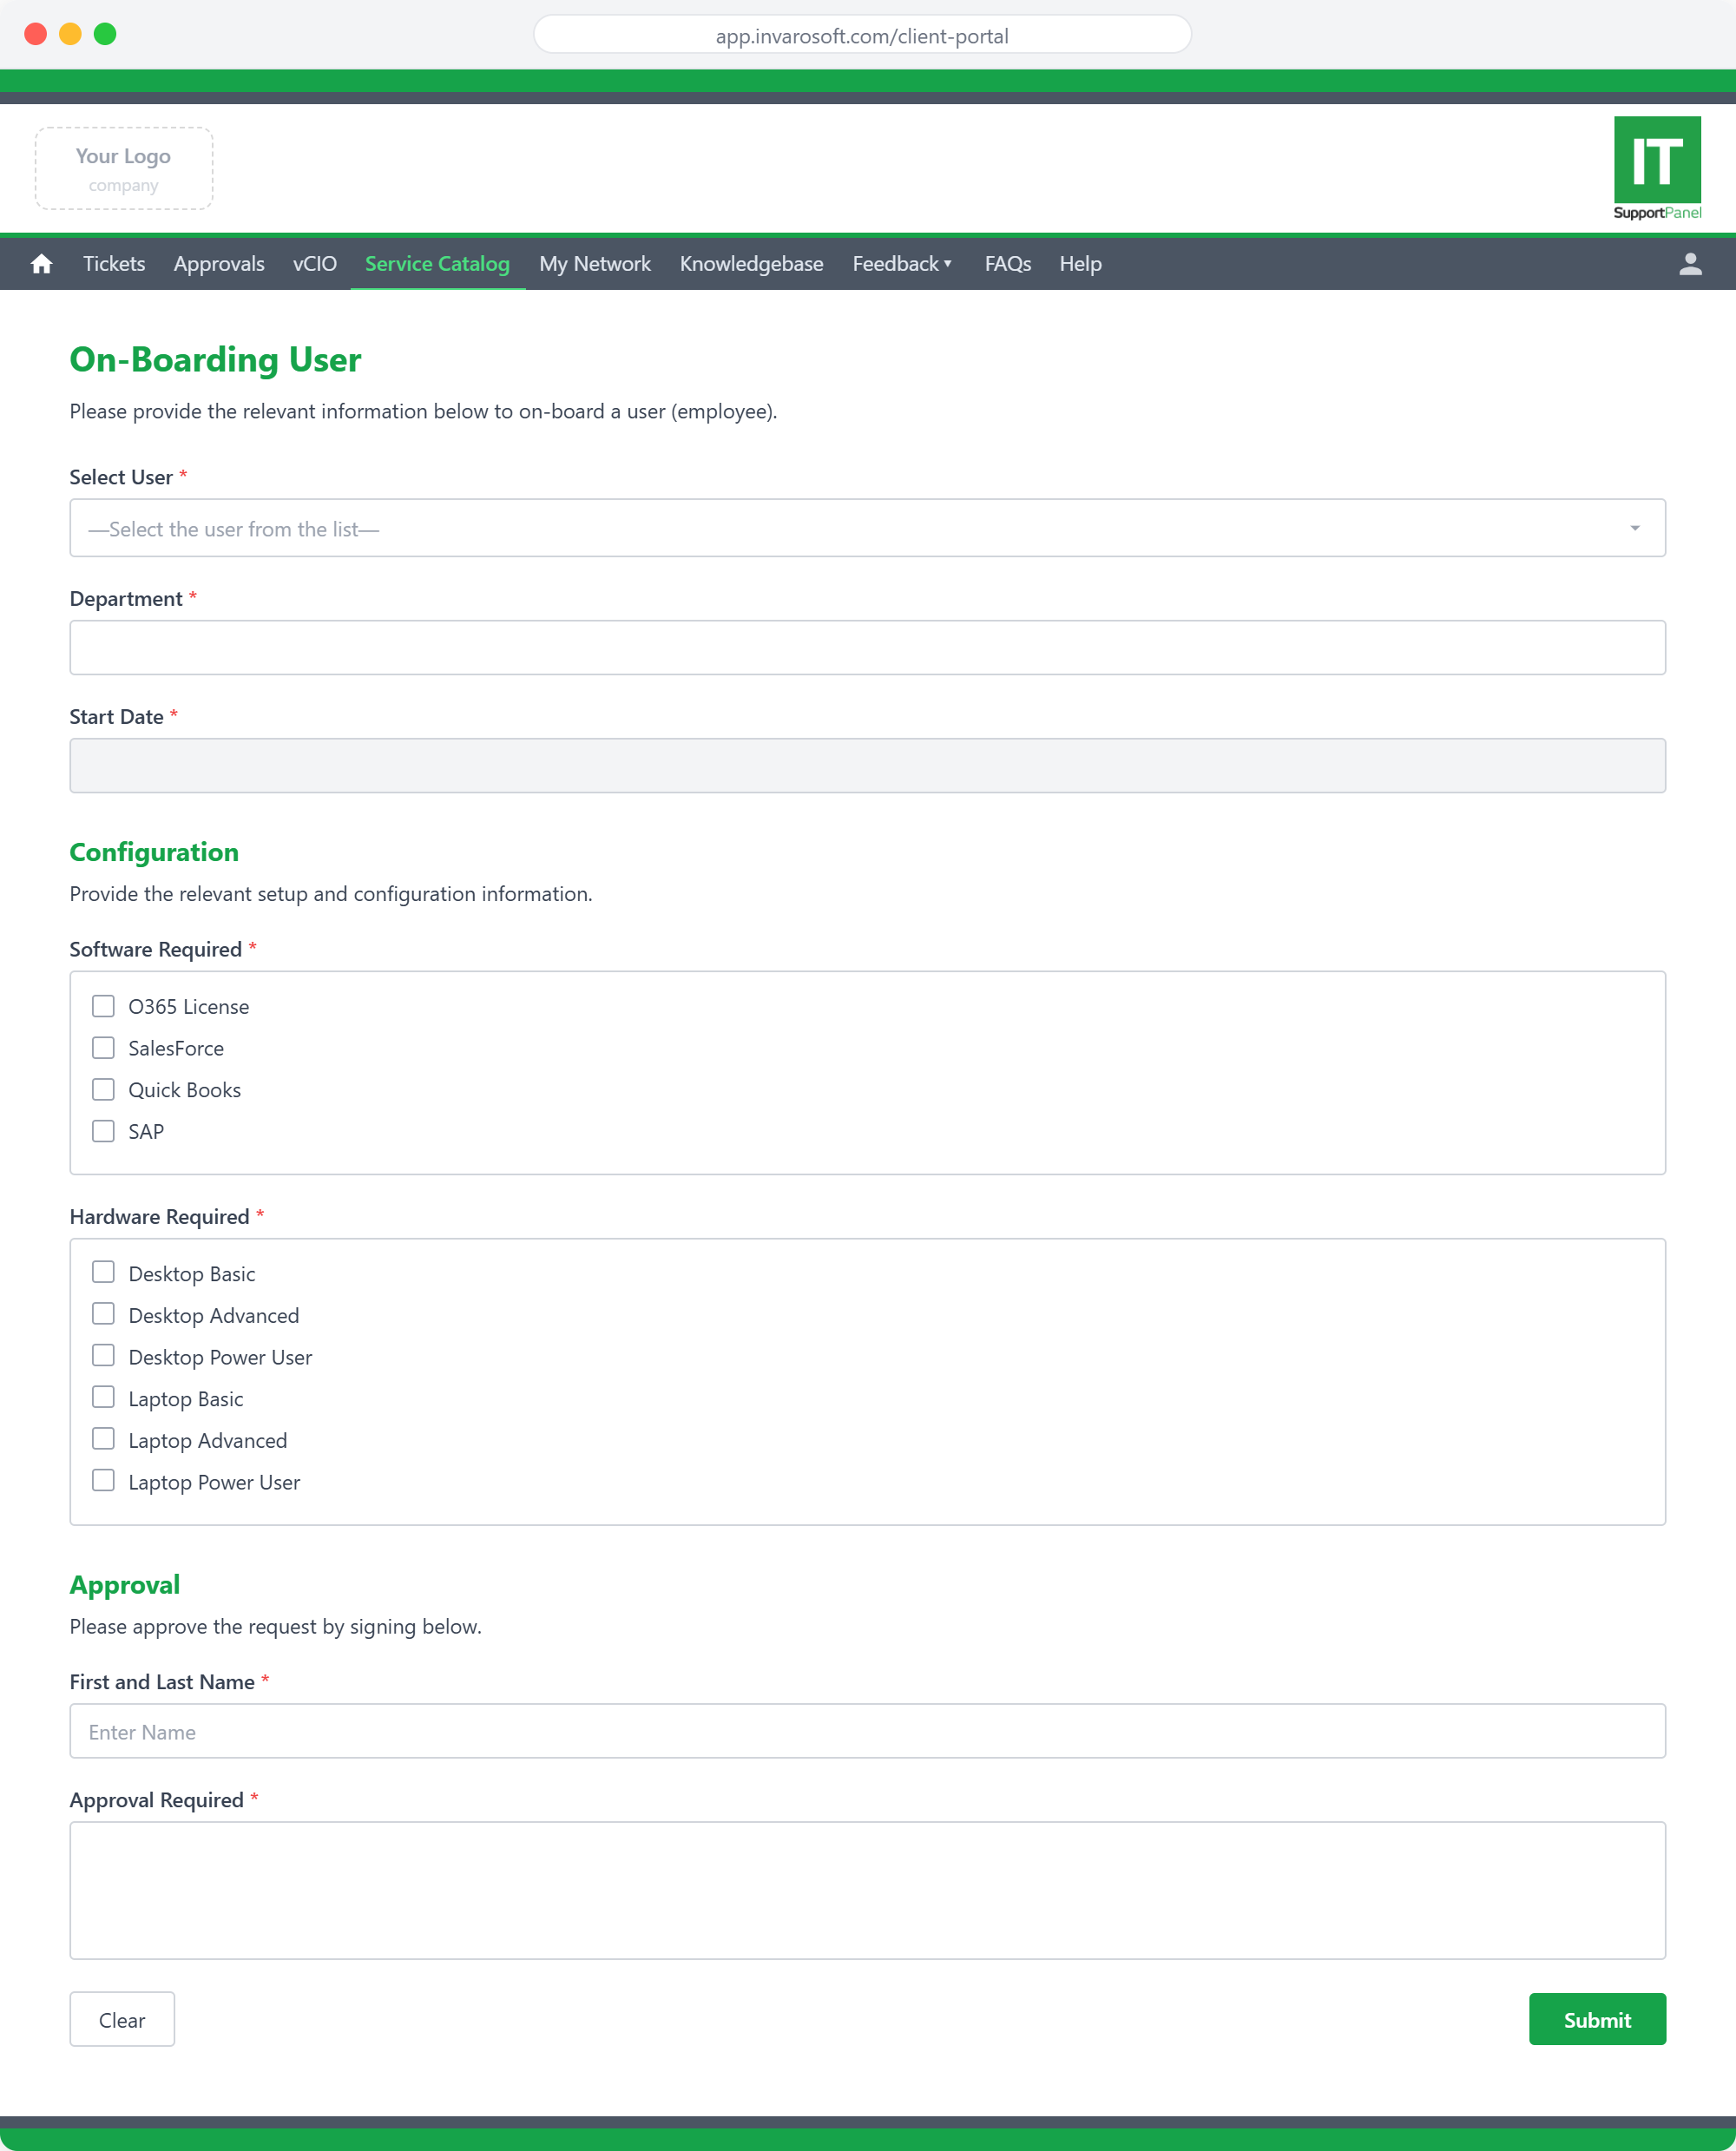Click the Your Logo company placeholder
This screenshot has height=2151, width=1736.
(x=124, y=168)
